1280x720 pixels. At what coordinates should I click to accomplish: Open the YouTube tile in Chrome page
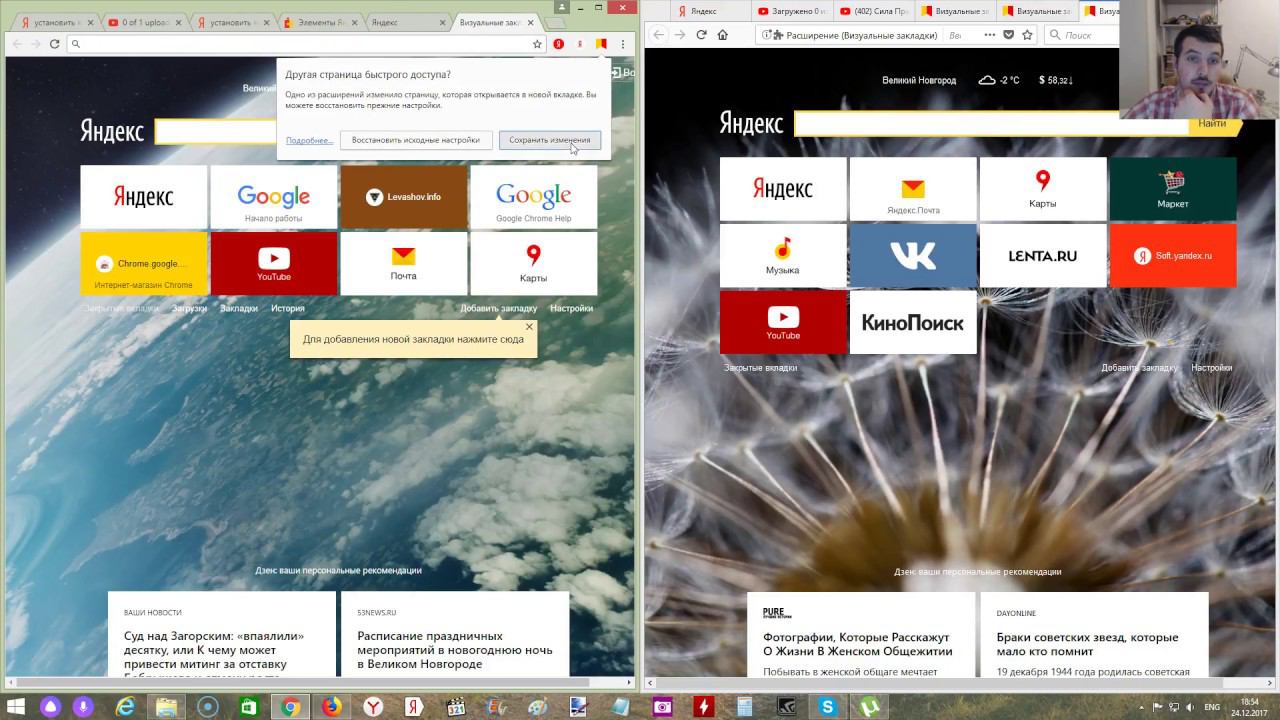274,263
